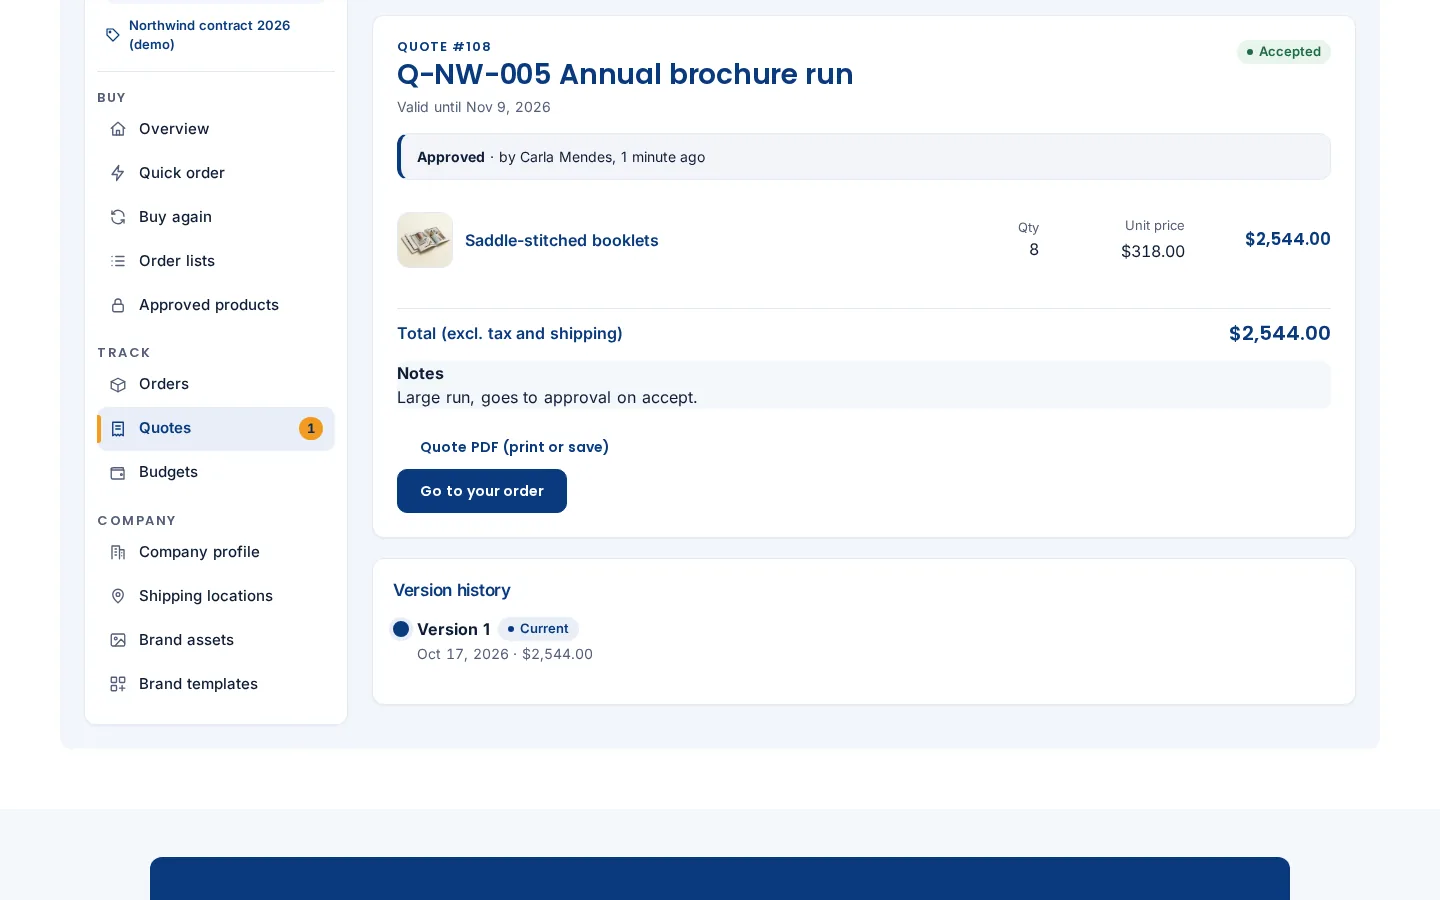Click the Saddle-stitched booklets product thumbnail

(425, 240)
